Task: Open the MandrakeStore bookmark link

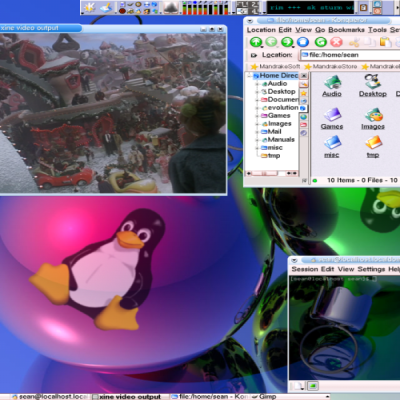Action: [331, 67]
